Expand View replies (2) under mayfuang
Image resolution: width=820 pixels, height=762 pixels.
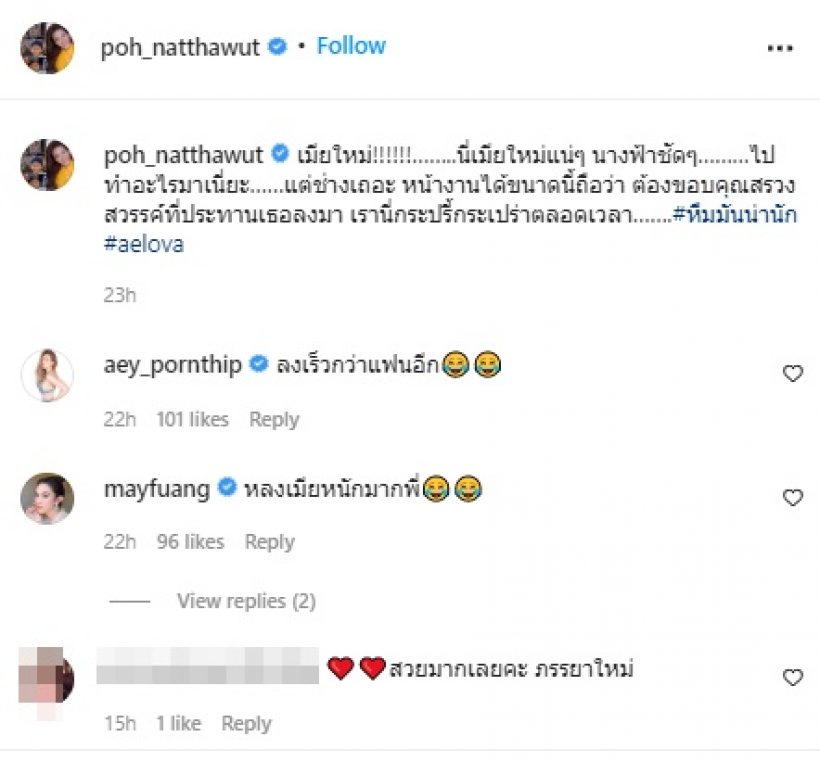click(x=246, y=601)
